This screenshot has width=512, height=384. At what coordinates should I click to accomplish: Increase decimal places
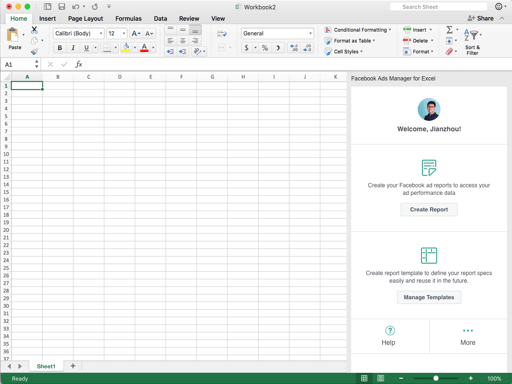294,48
